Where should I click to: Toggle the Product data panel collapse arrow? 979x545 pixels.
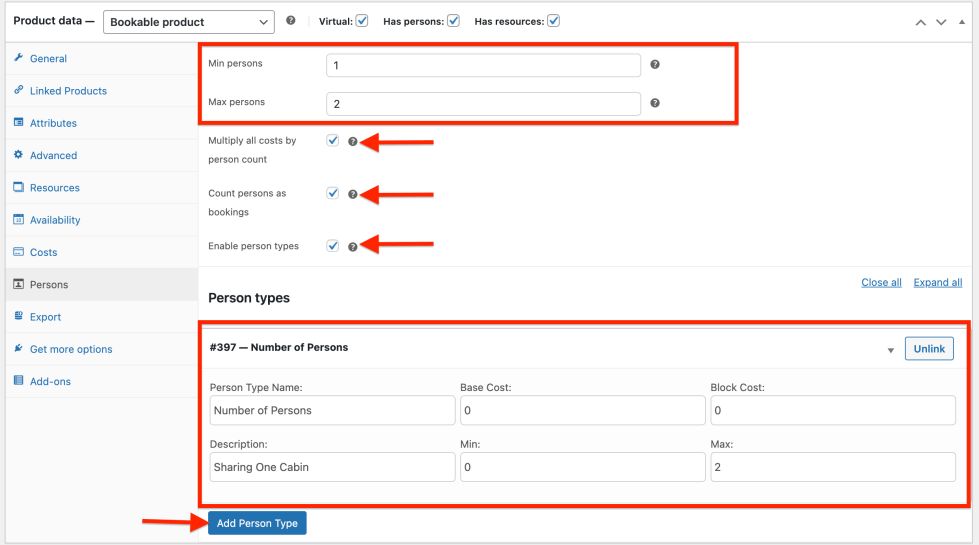click(x=961, y=22)
